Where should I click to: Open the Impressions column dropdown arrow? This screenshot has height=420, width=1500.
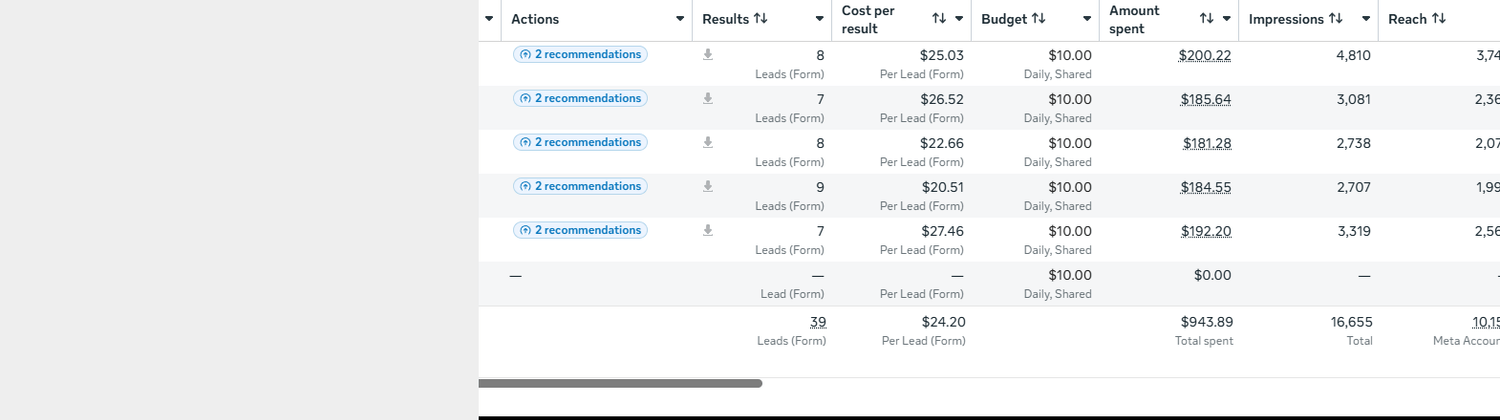1366,19
